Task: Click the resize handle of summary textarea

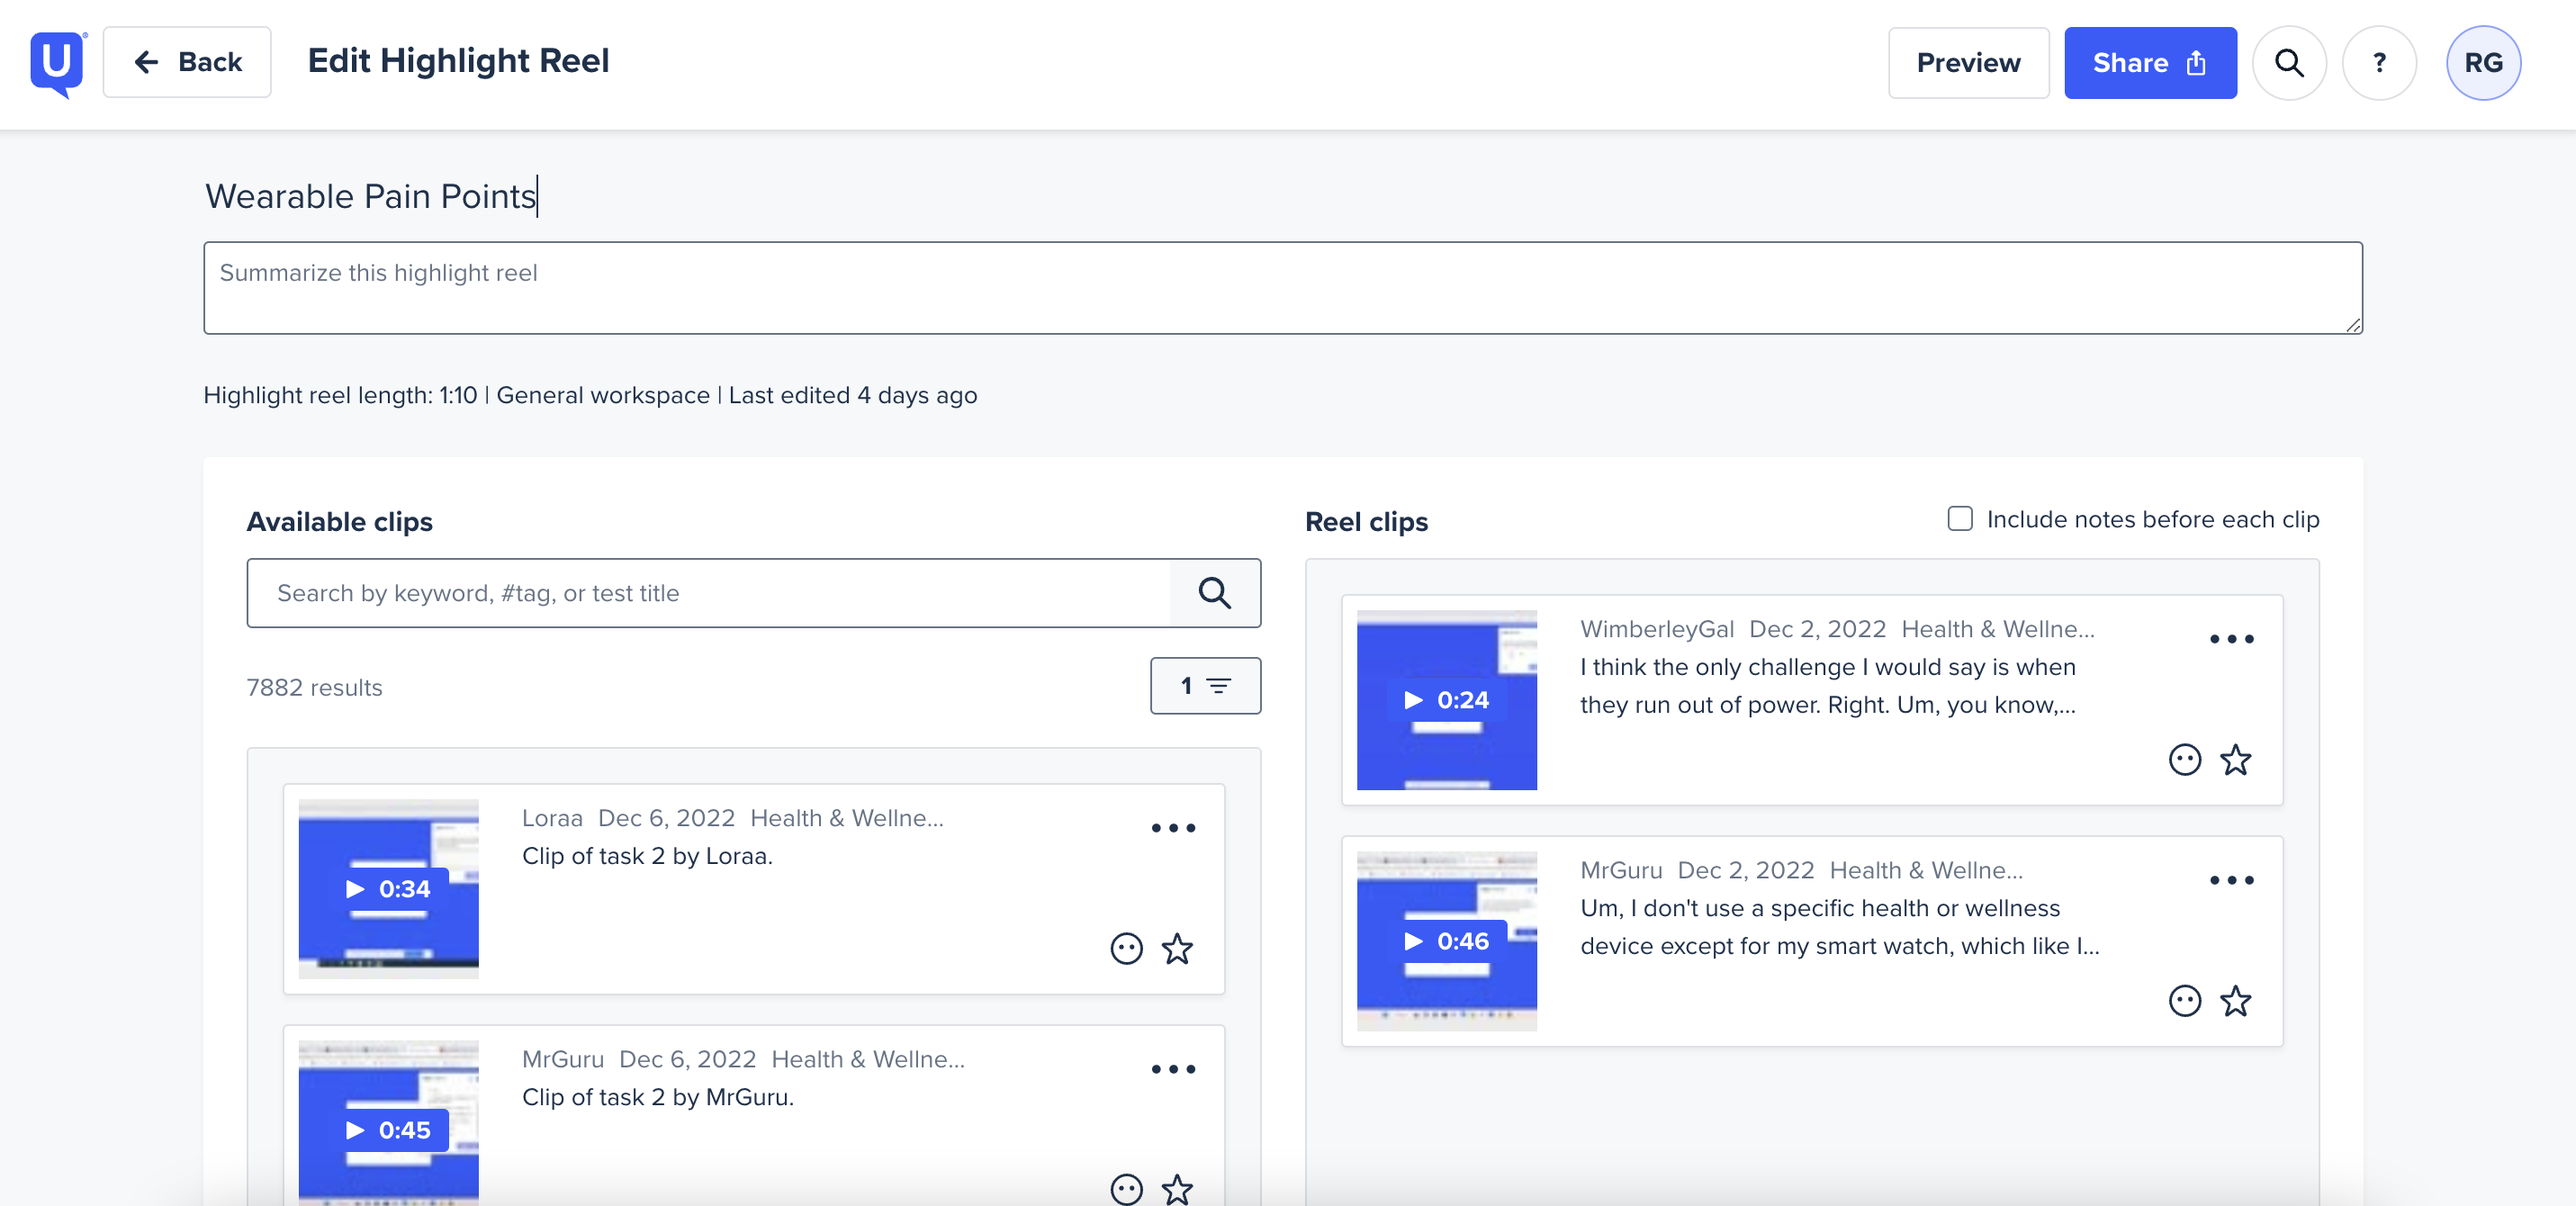Action: click(2352, 324)
